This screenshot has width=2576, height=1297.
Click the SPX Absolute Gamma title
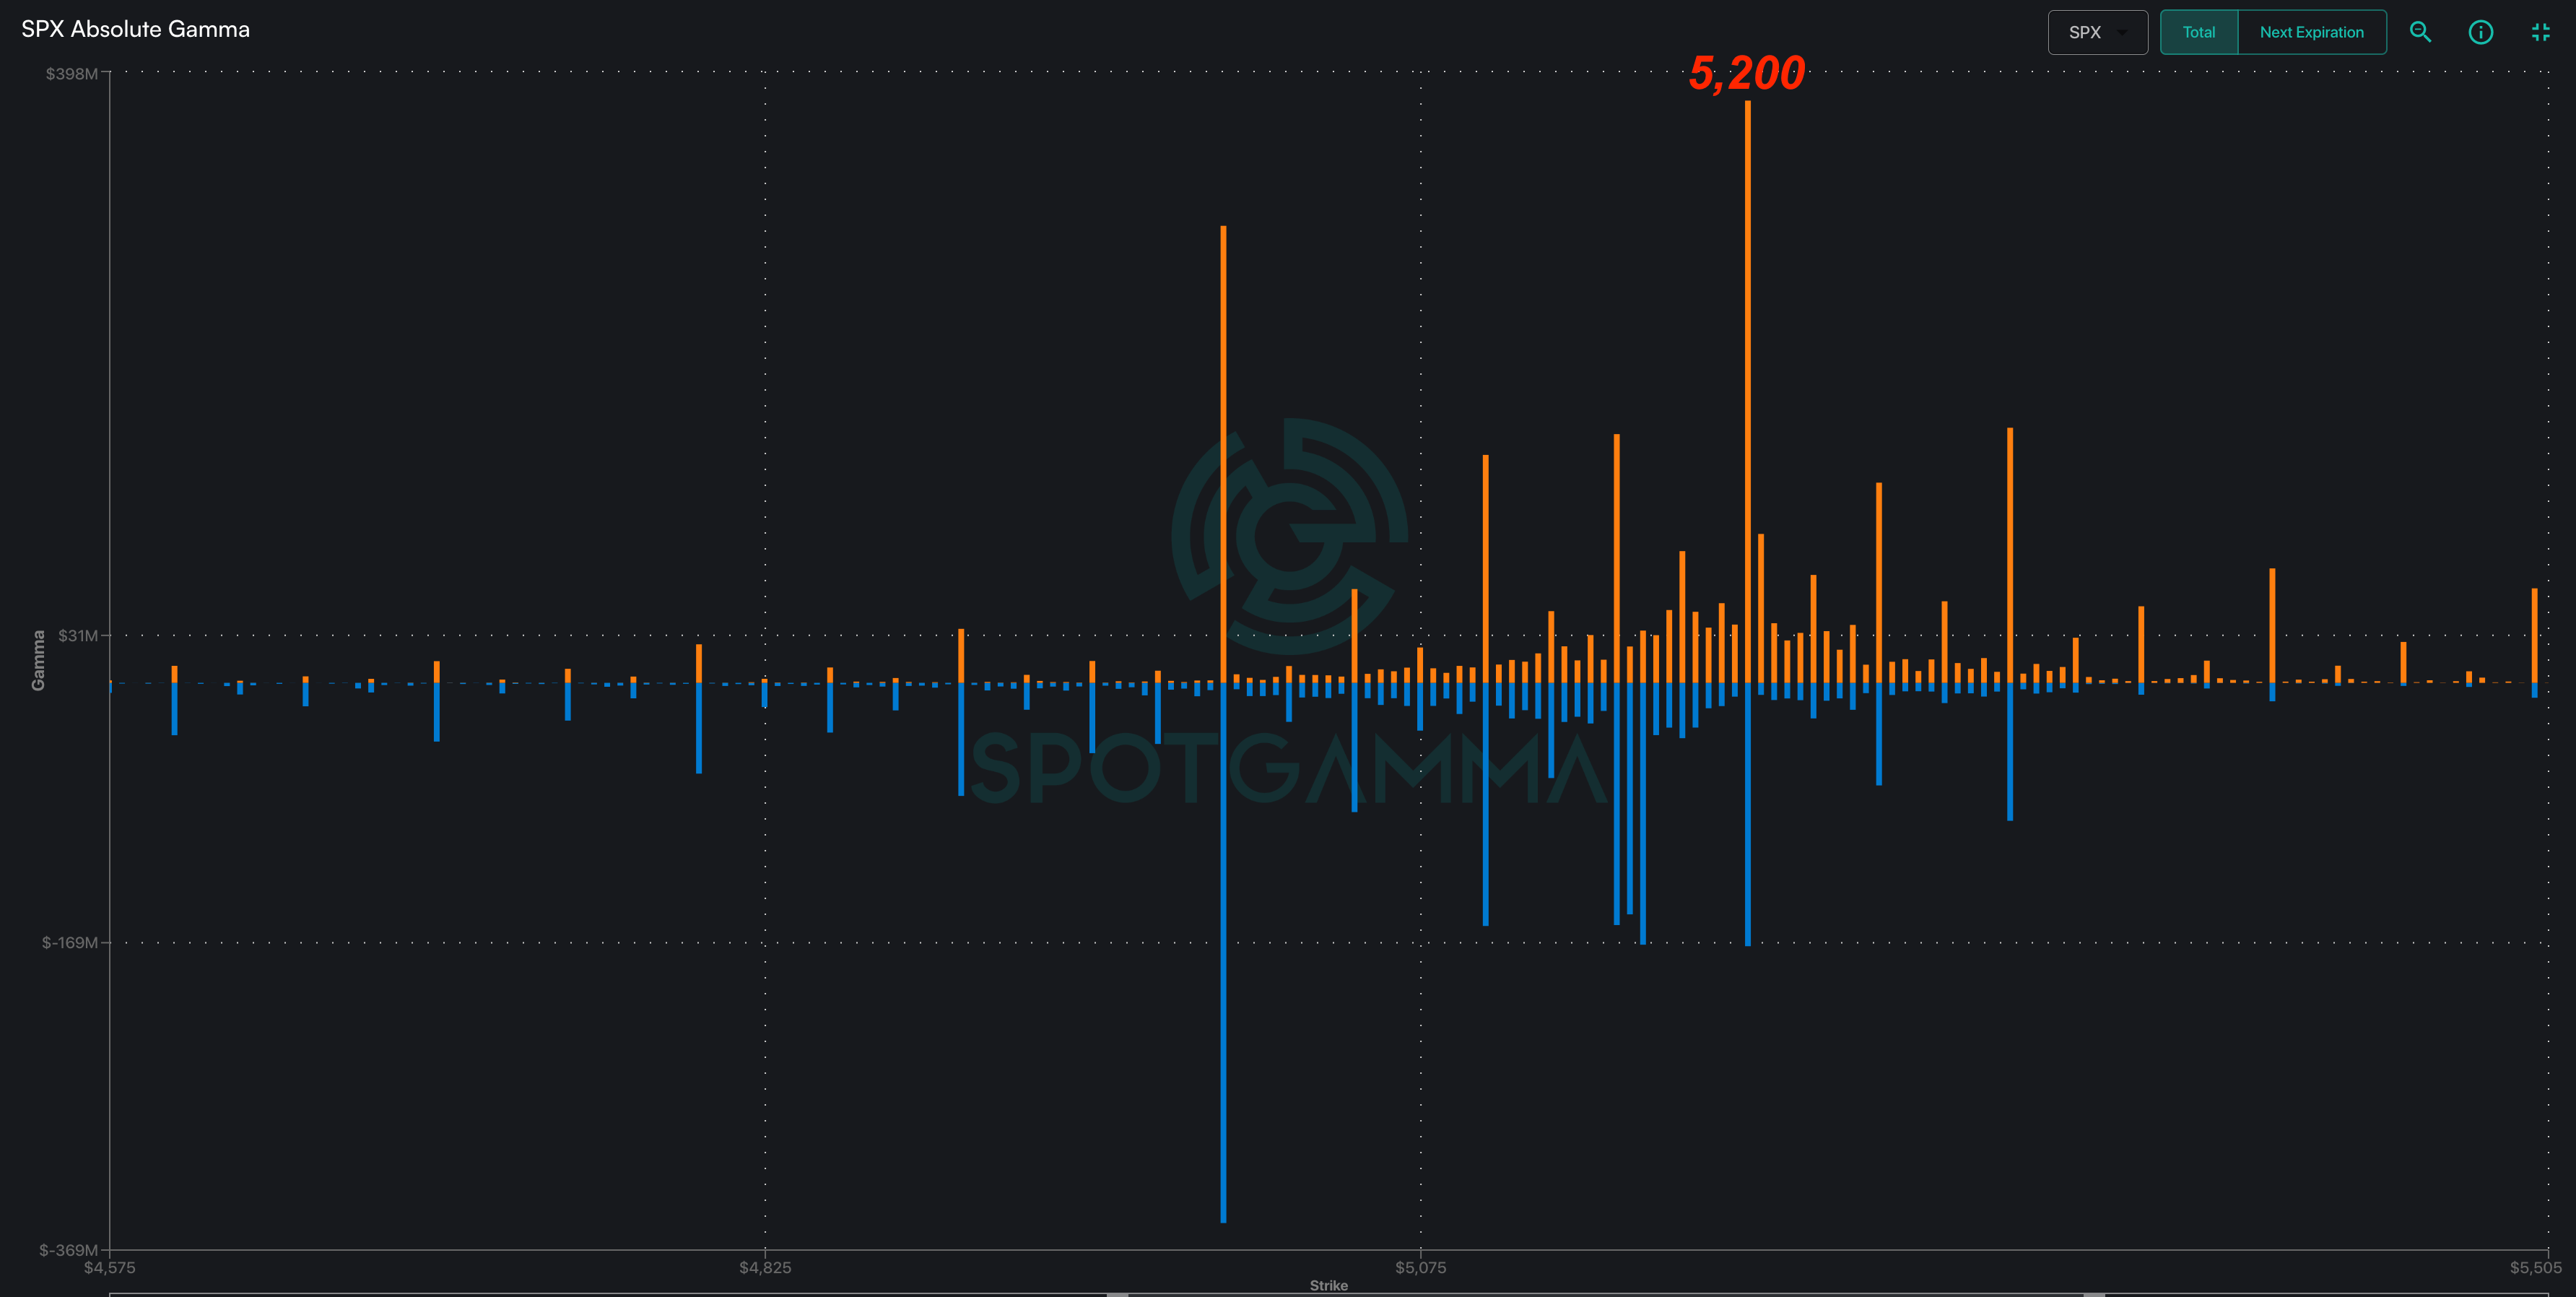tap(136, 29)
